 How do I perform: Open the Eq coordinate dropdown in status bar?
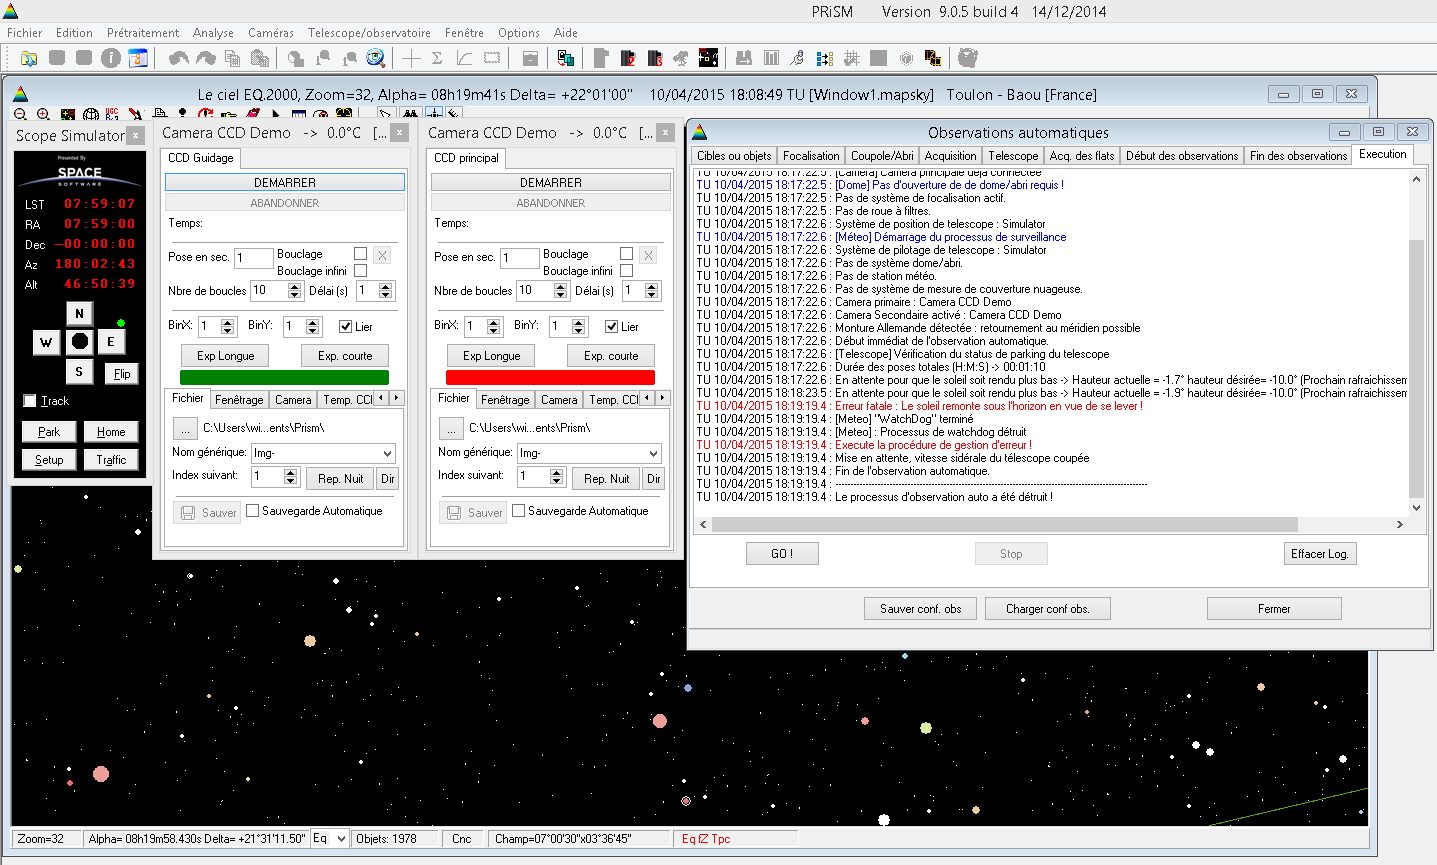[341, 839]
